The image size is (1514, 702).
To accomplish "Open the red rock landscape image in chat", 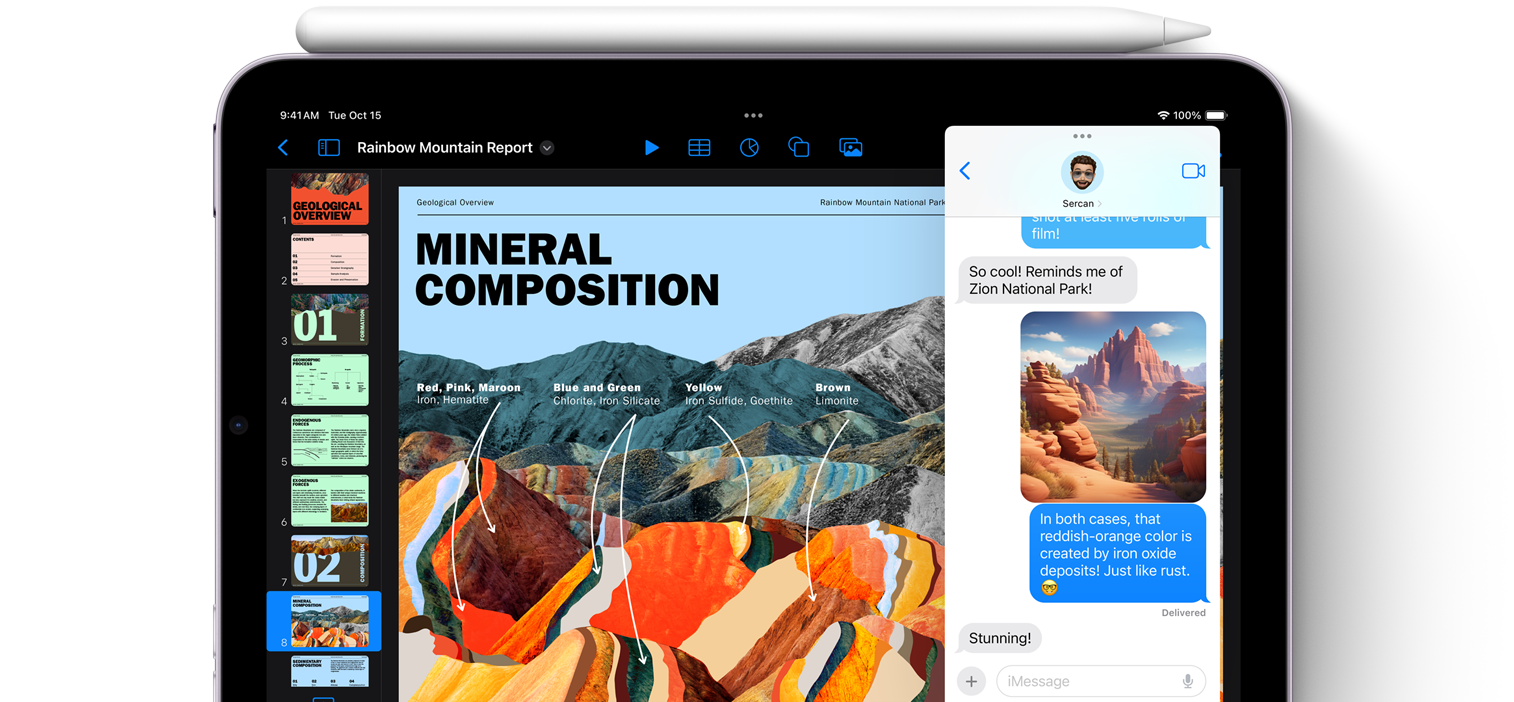I will pyautogui.click(x=1112, y=407).
